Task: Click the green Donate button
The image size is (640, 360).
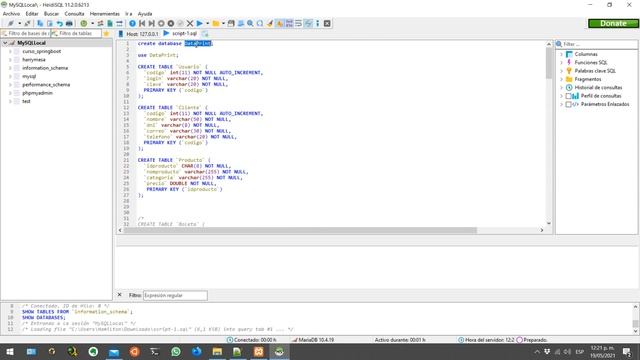Action: (613, 24)
